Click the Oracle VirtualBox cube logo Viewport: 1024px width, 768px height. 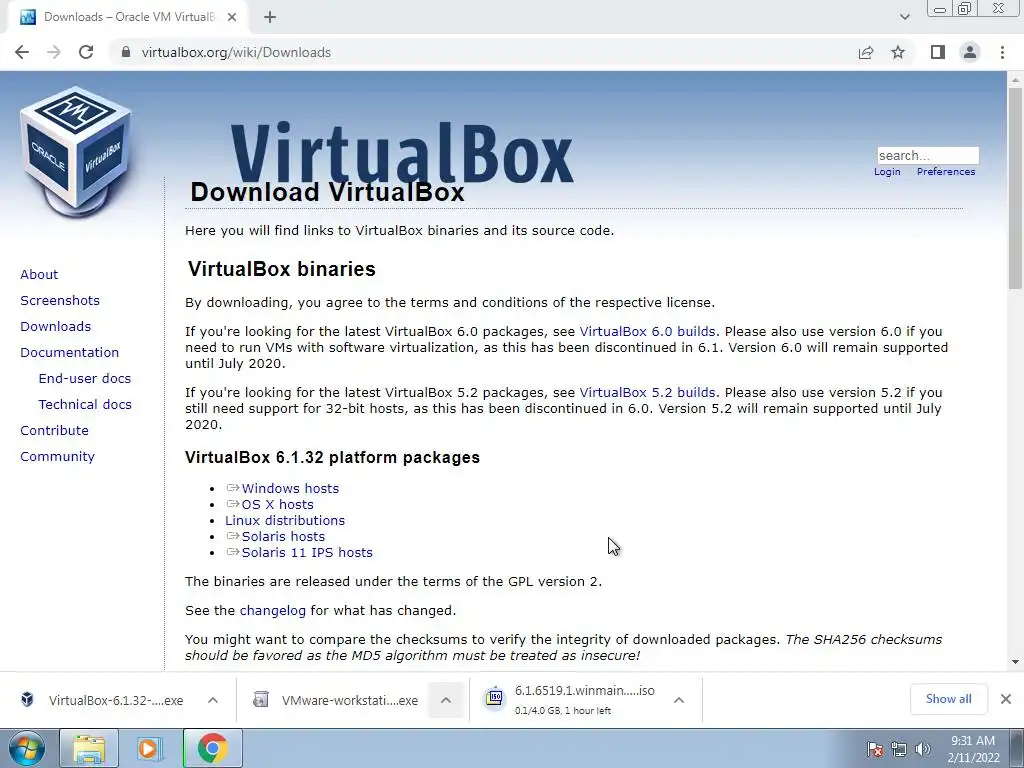[76, 152]
